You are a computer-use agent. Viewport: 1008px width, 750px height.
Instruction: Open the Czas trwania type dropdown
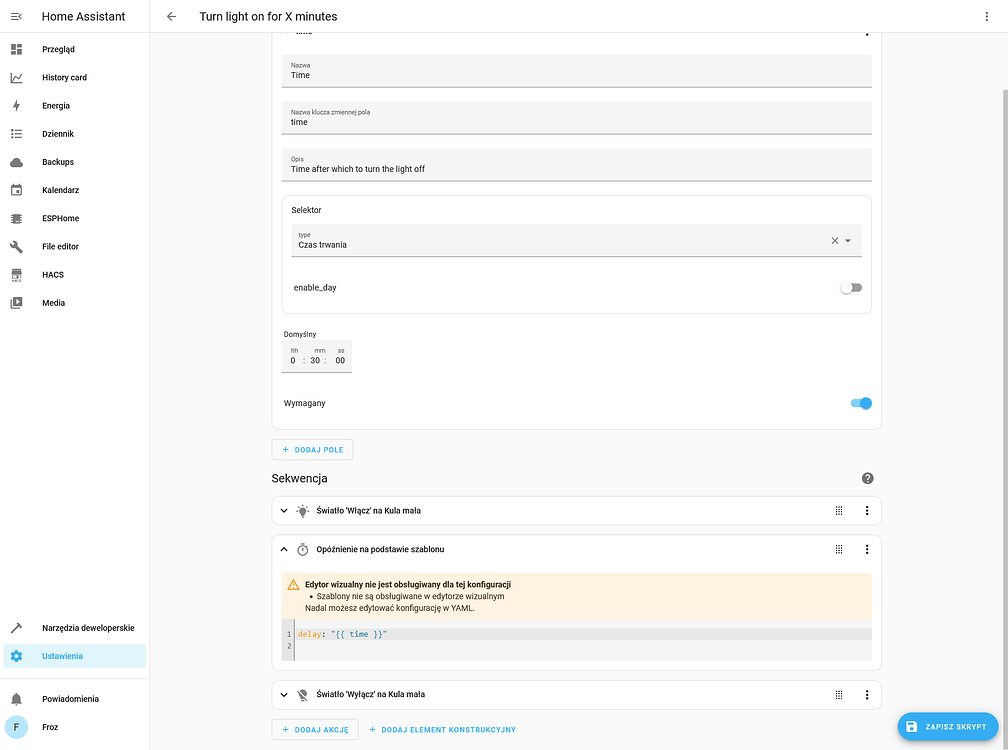click(848, 240)
